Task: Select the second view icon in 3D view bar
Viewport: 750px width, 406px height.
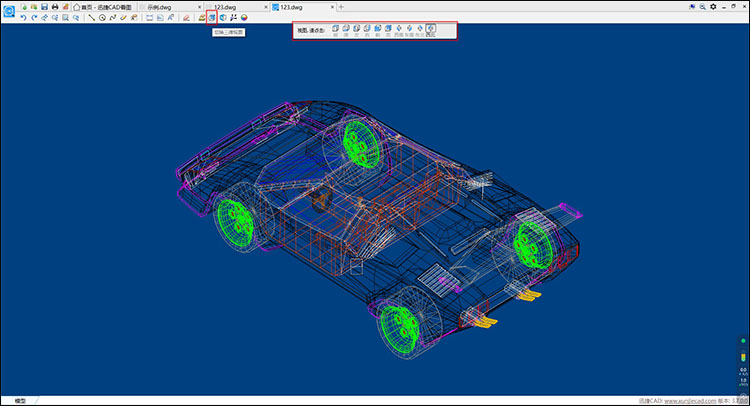Action: point(346,29)
